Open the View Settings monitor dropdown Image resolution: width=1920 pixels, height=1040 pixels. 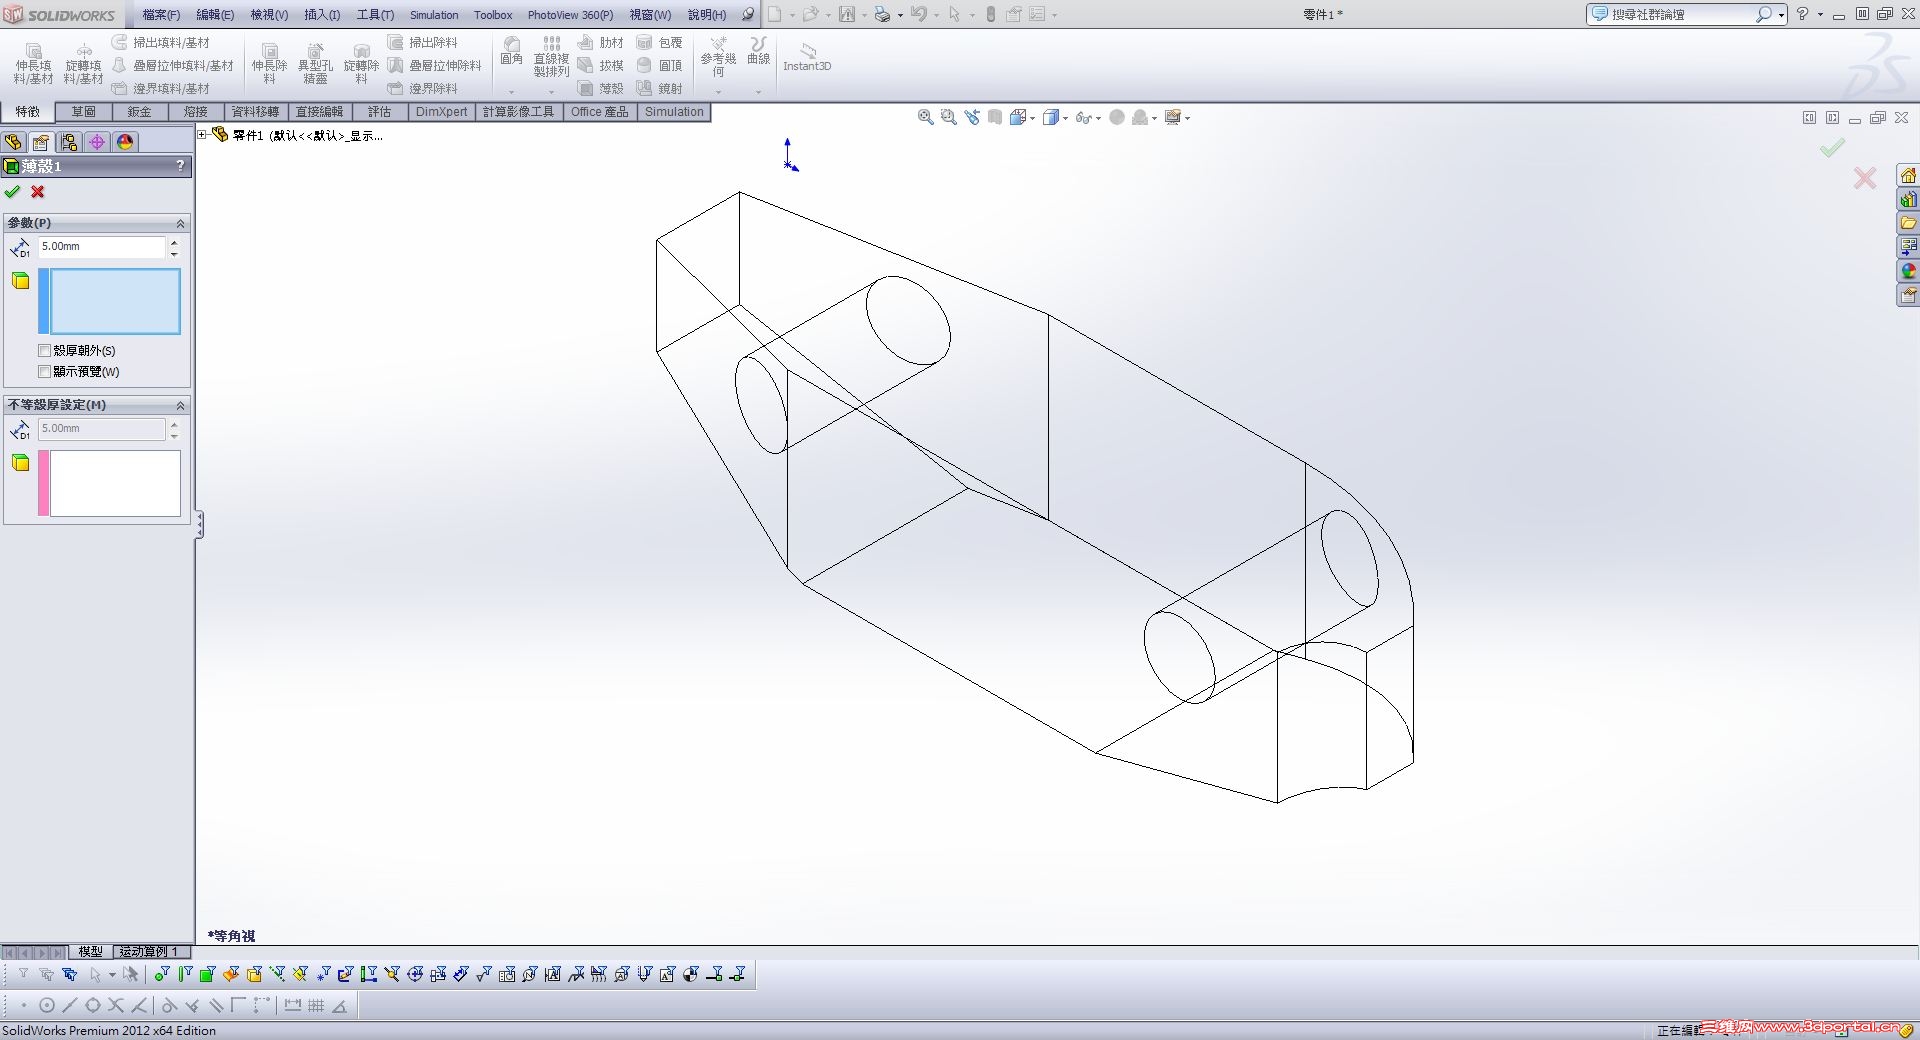click(1177, 118)
